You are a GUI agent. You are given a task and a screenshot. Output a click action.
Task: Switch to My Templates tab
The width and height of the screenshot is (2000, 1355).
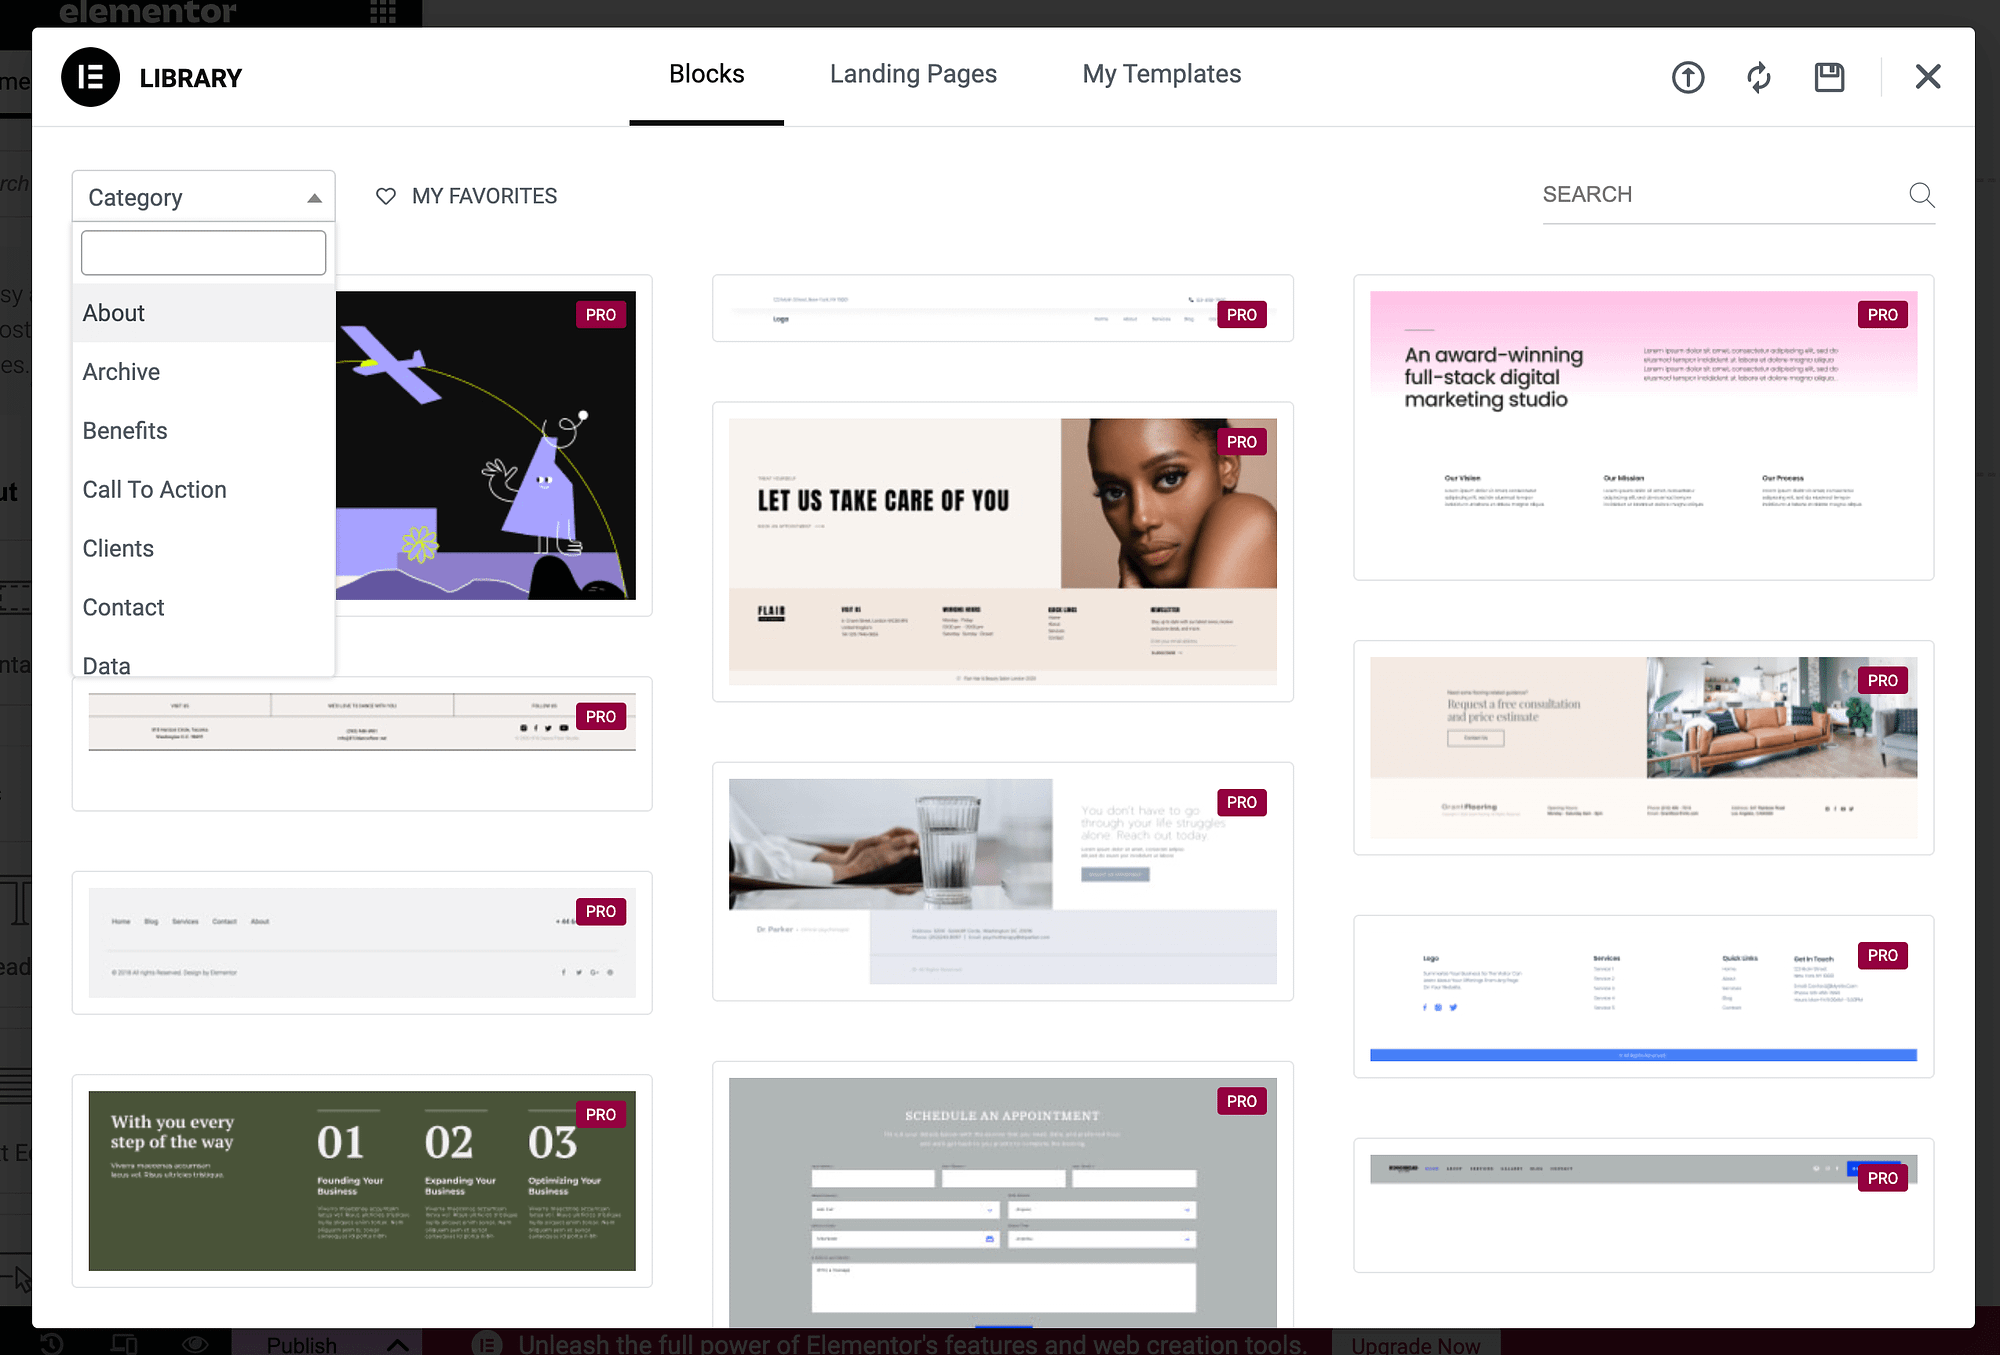point(1161,74)
